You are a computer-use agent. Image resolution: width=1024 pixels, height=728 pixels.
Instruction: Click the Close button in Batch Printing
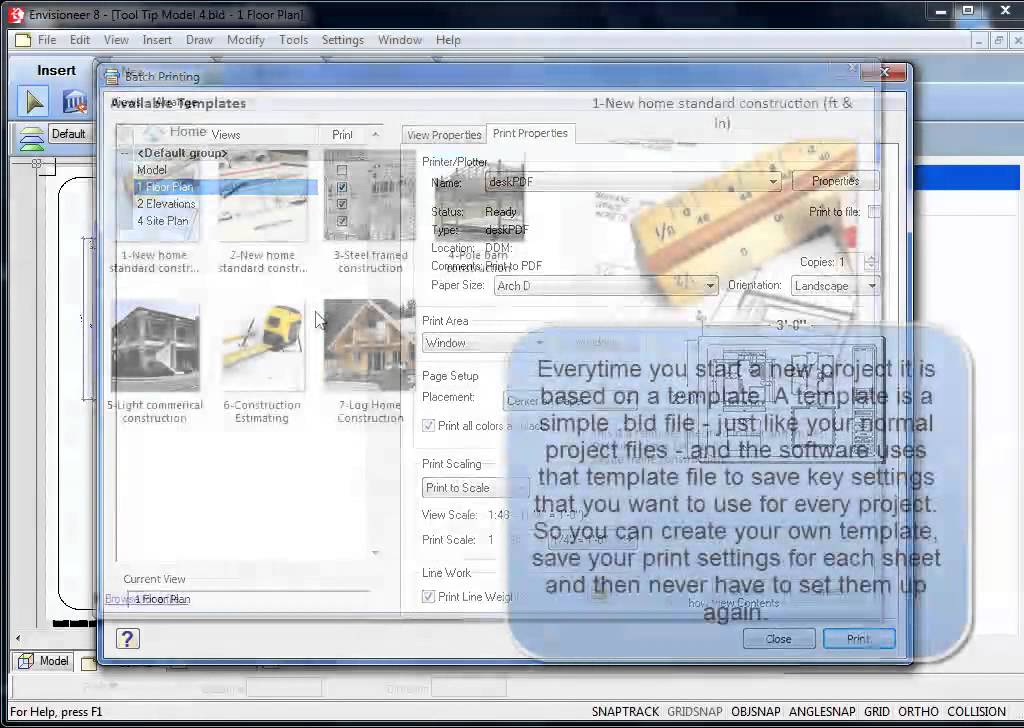(x=778, y=639)
